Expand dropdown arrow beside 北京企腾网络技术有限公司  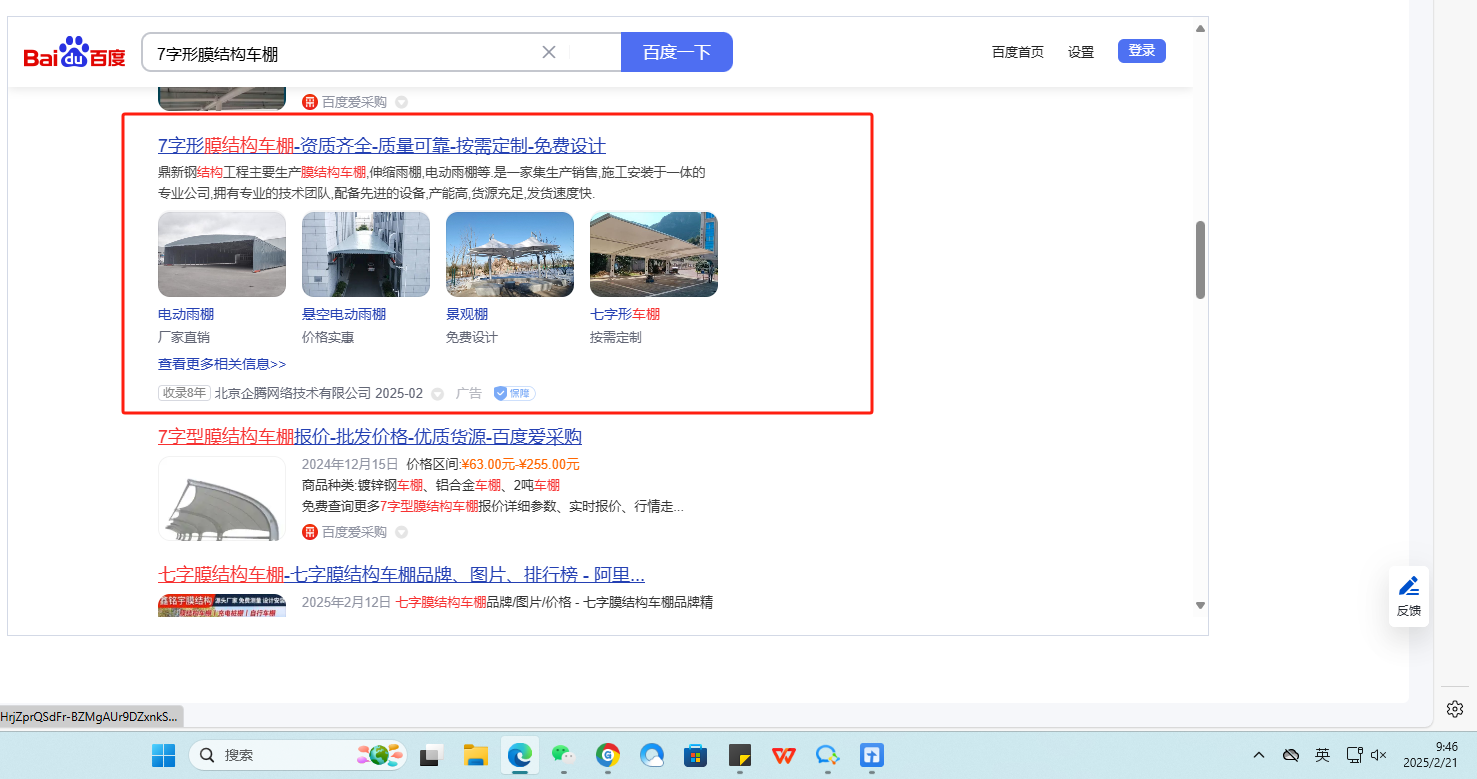(437, 394)
